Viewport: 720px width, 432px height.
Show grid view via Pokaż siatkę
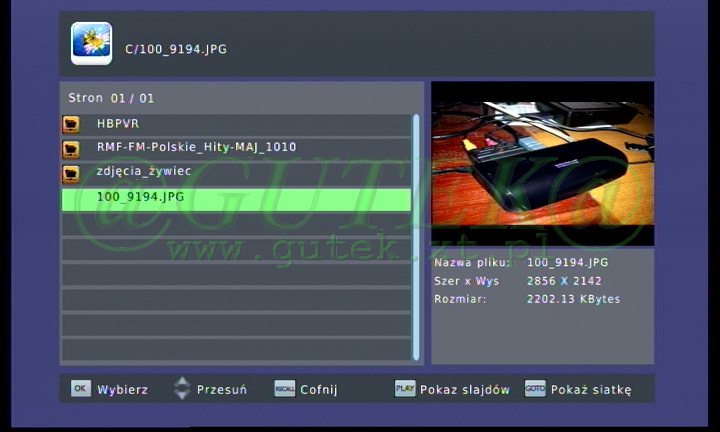click(591, 390)
